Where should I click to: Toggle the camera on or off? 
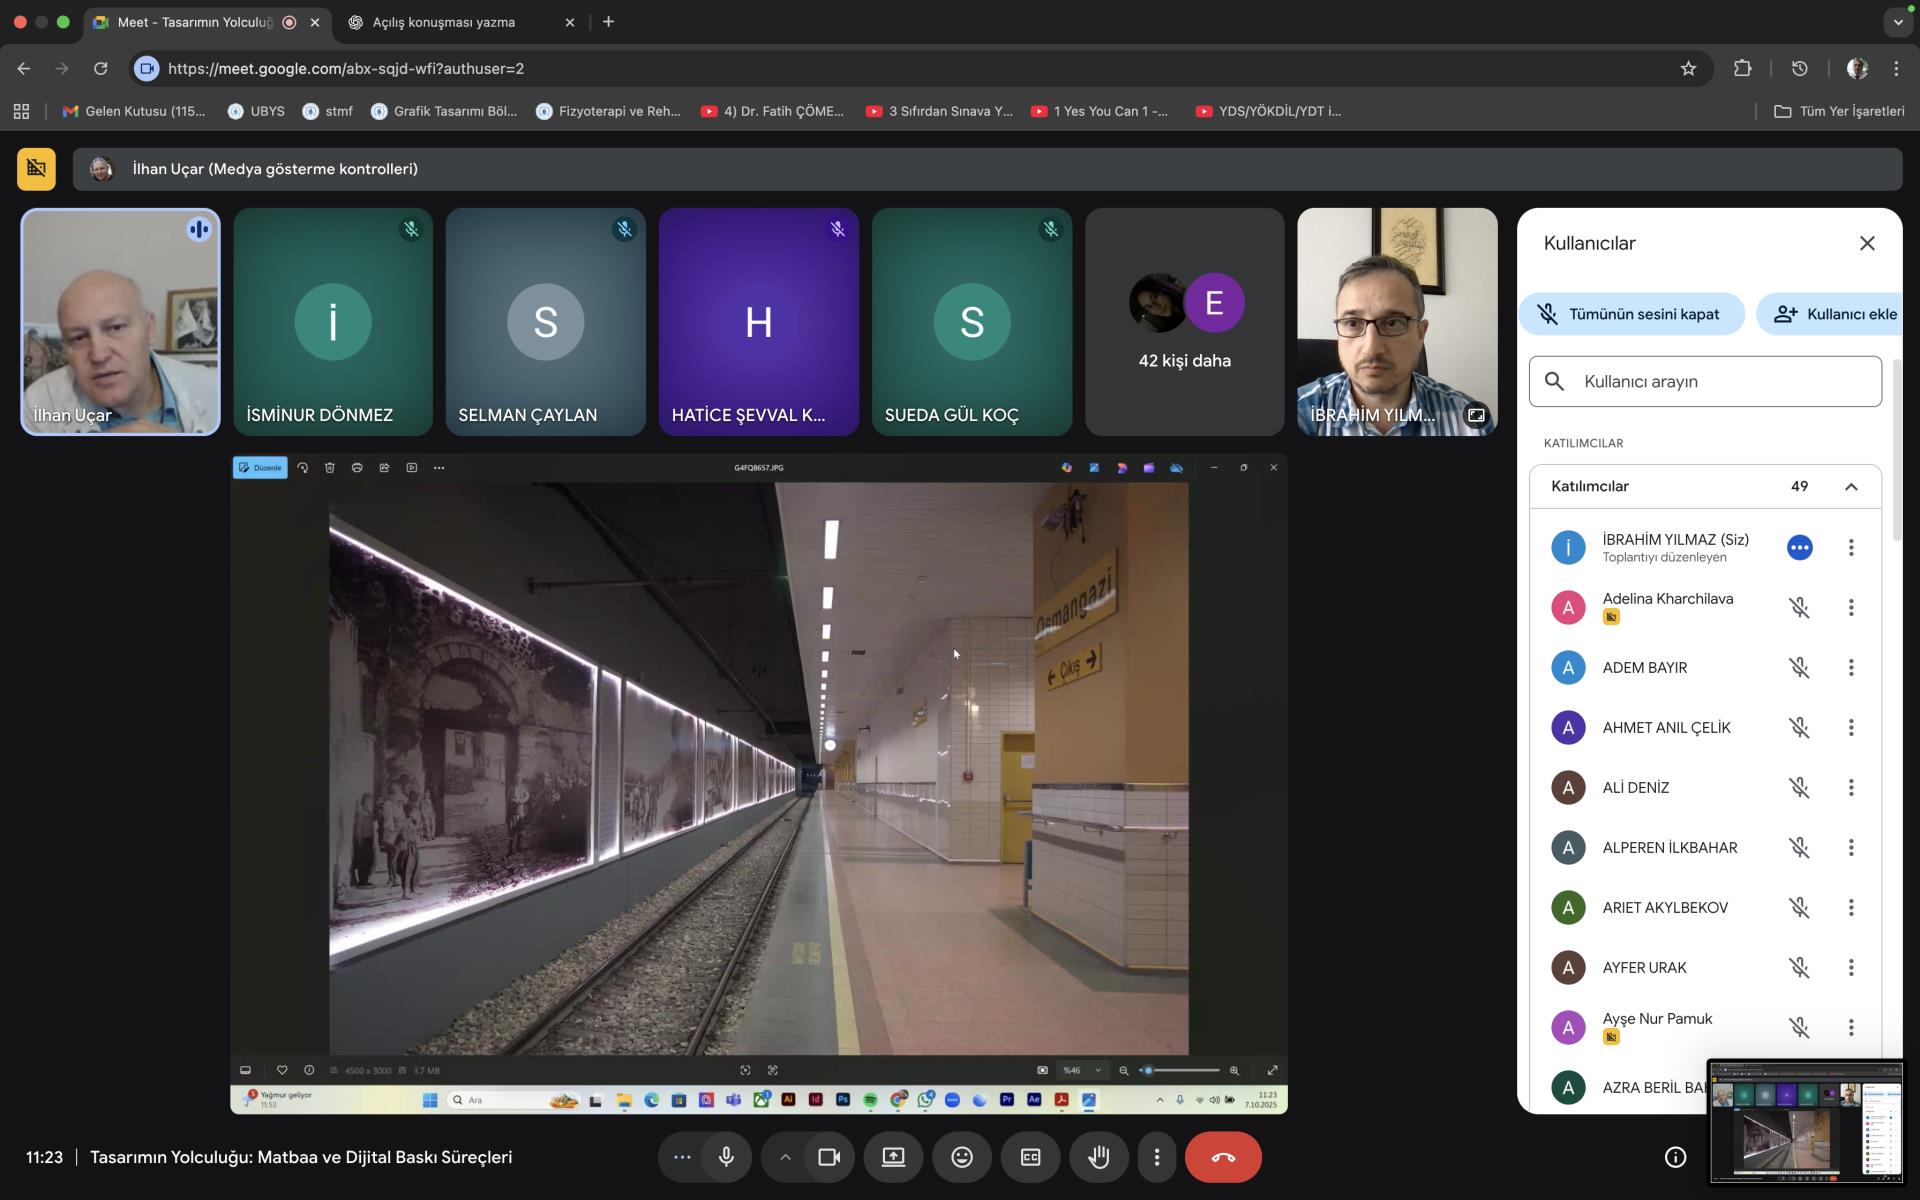point(829,1157)
